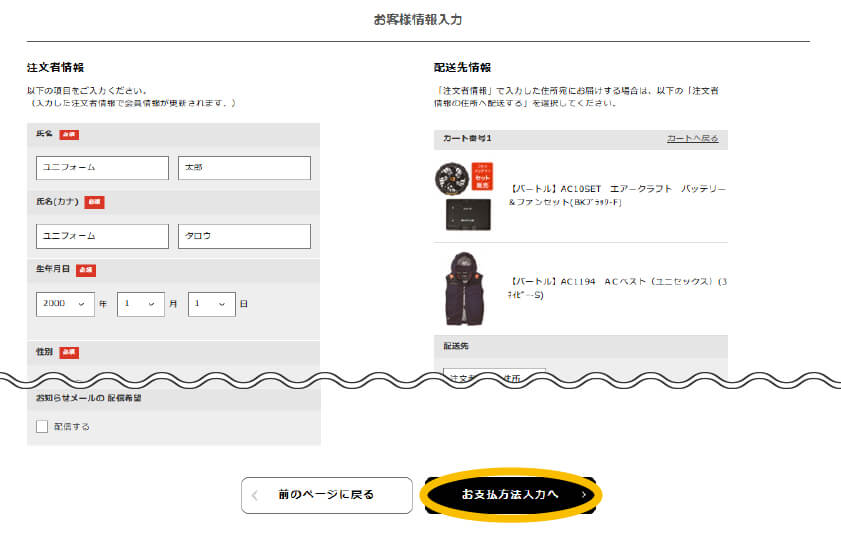Focus the 氏名 field containing ユニフォーム
The image size is (841, 541).
(x=102, y=168)
